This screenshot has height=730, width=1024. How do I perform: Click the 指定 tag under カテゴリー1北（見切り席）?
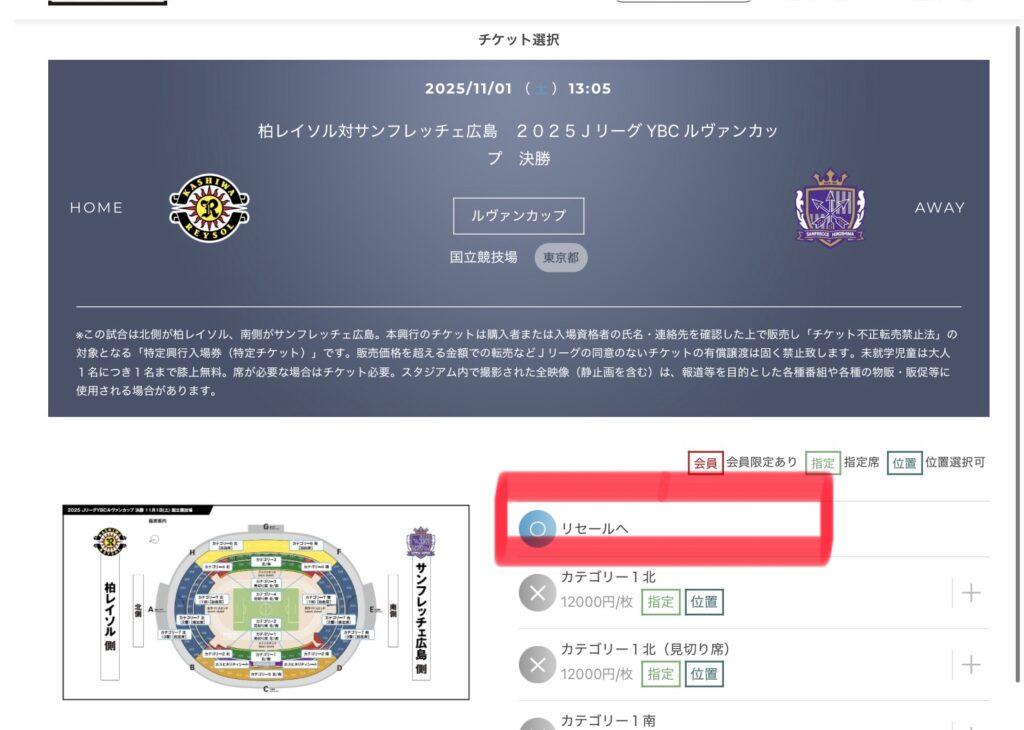point(660,674)
